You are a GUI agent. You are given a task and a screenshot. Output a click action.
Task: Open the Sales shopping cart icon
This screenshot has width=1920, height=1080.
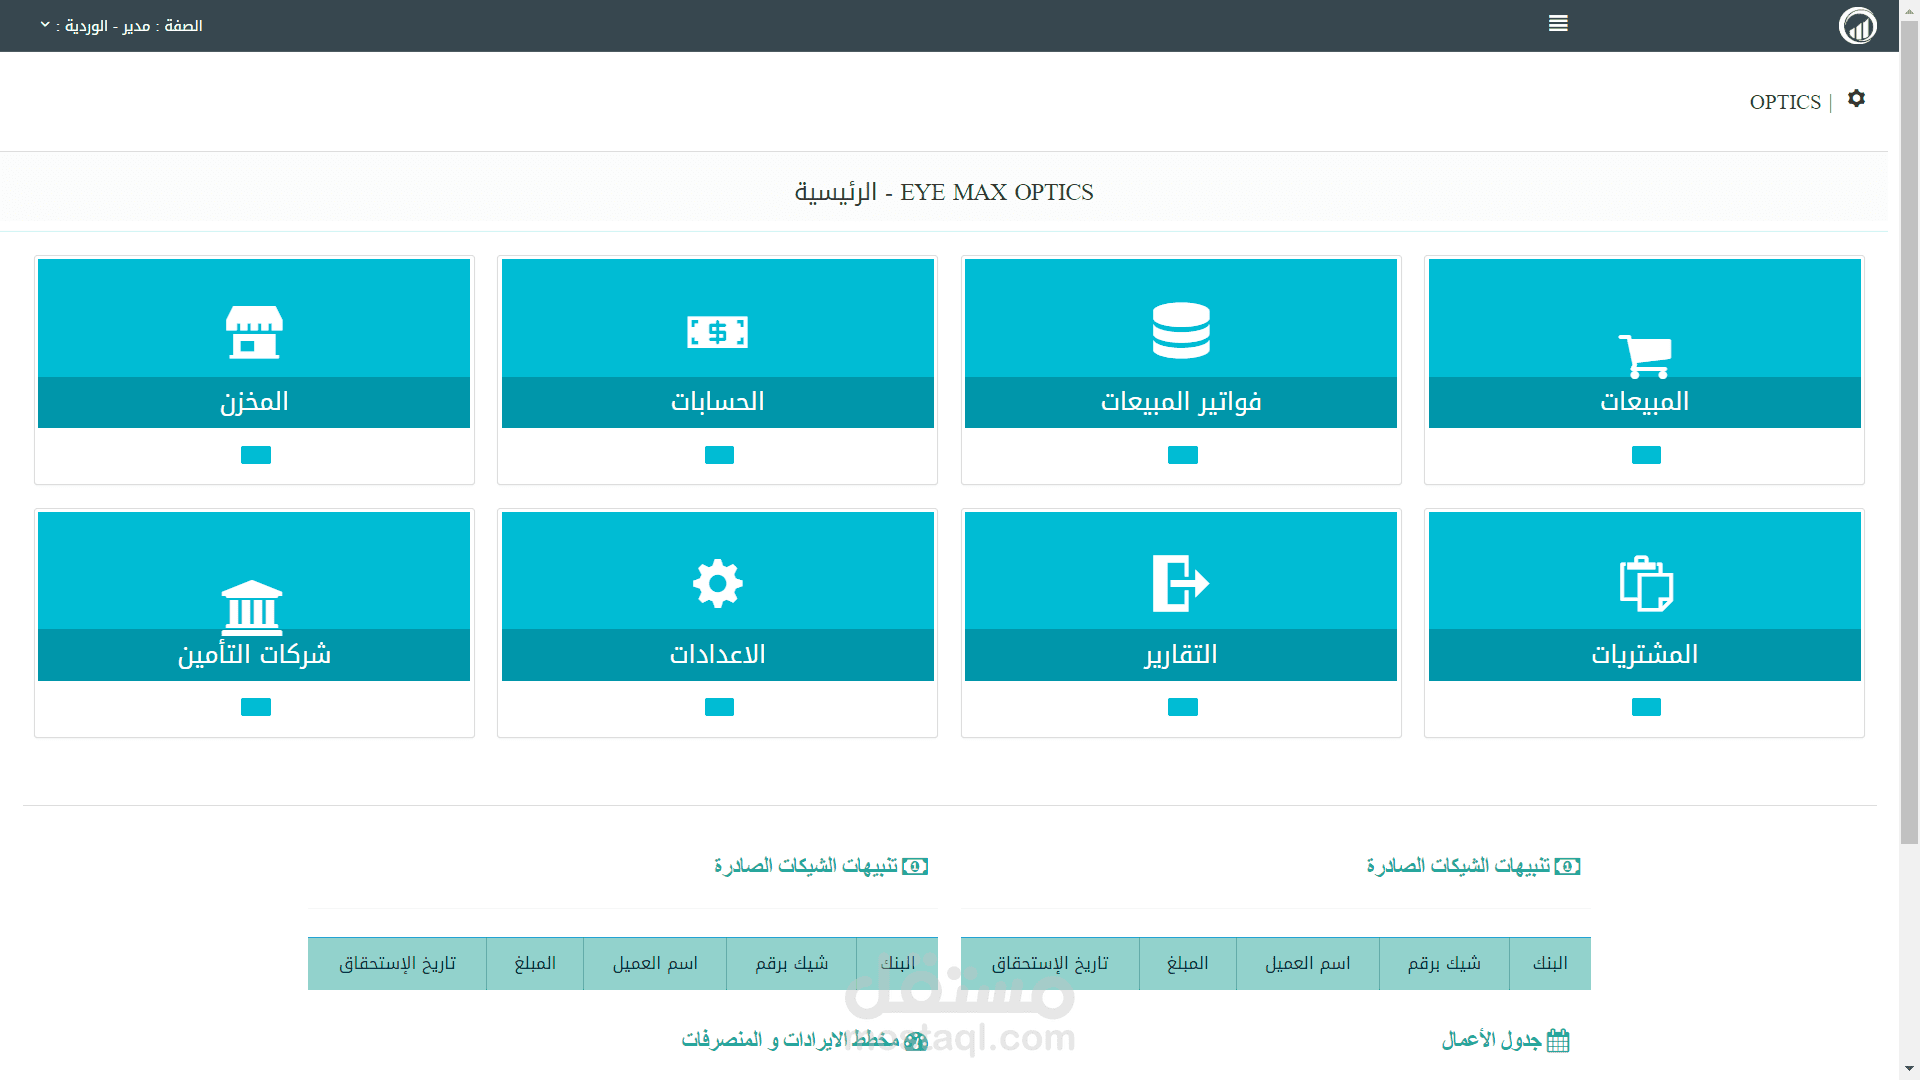[x=1644, y=355]
